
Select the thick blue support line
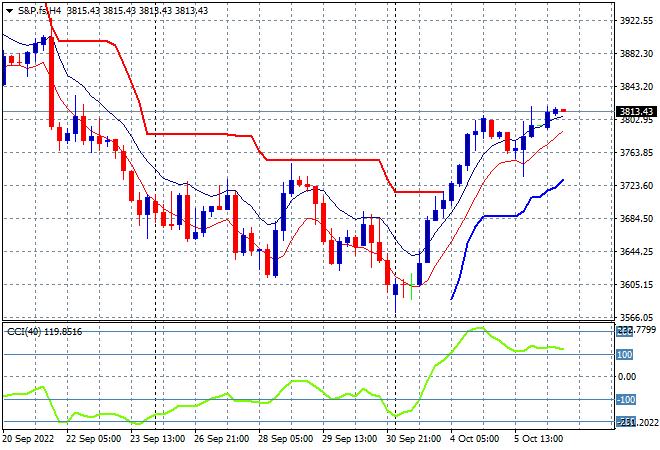pos(507,216)
